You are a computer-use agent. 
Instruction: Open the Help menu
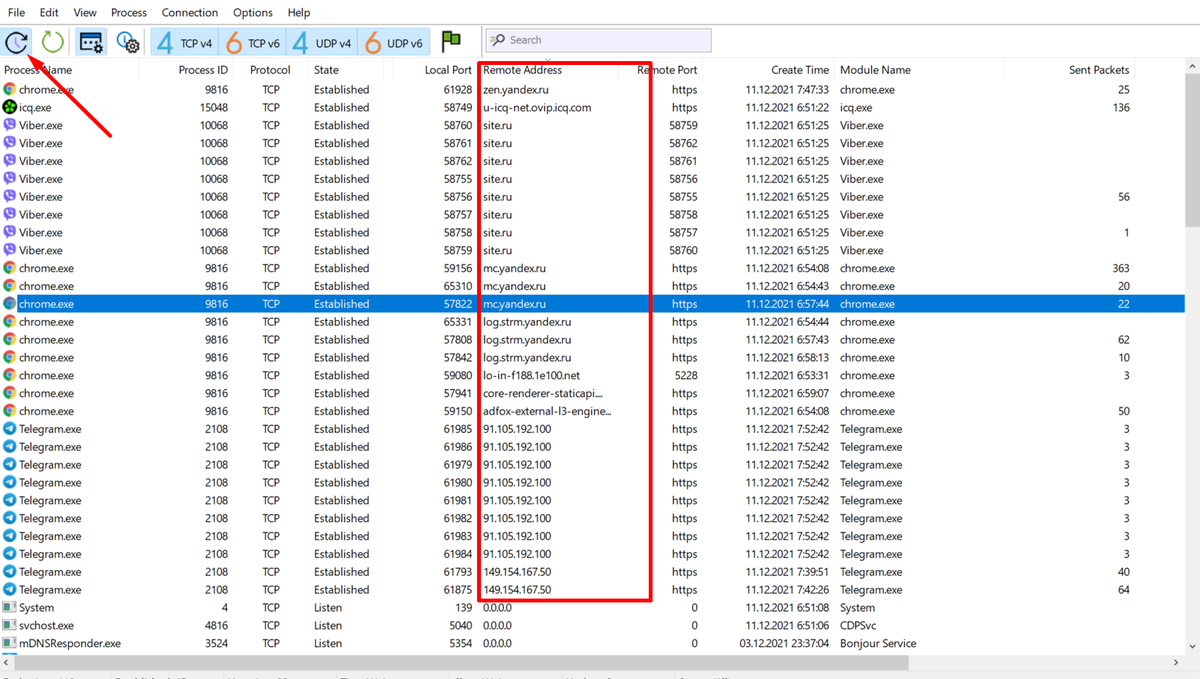(298, 13)
